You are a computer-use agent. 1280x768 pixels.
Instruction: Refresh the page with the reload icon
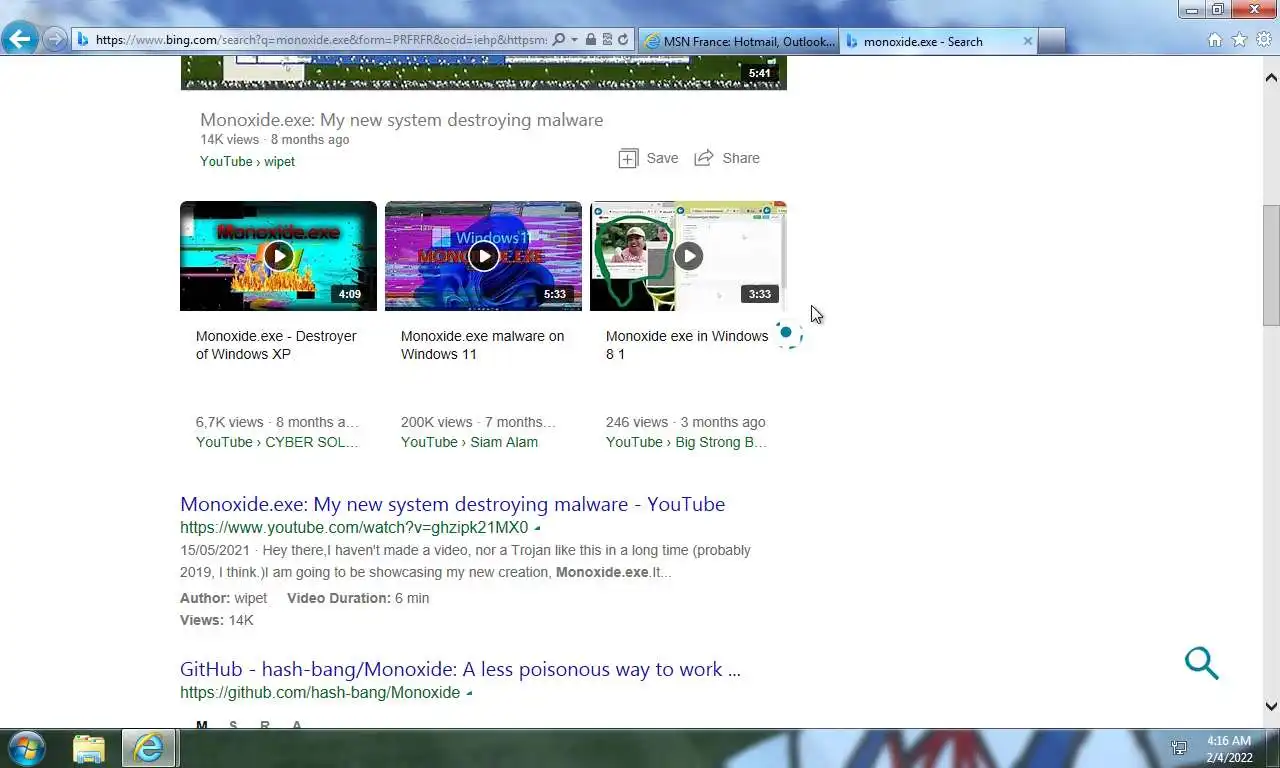coord(623,40)
